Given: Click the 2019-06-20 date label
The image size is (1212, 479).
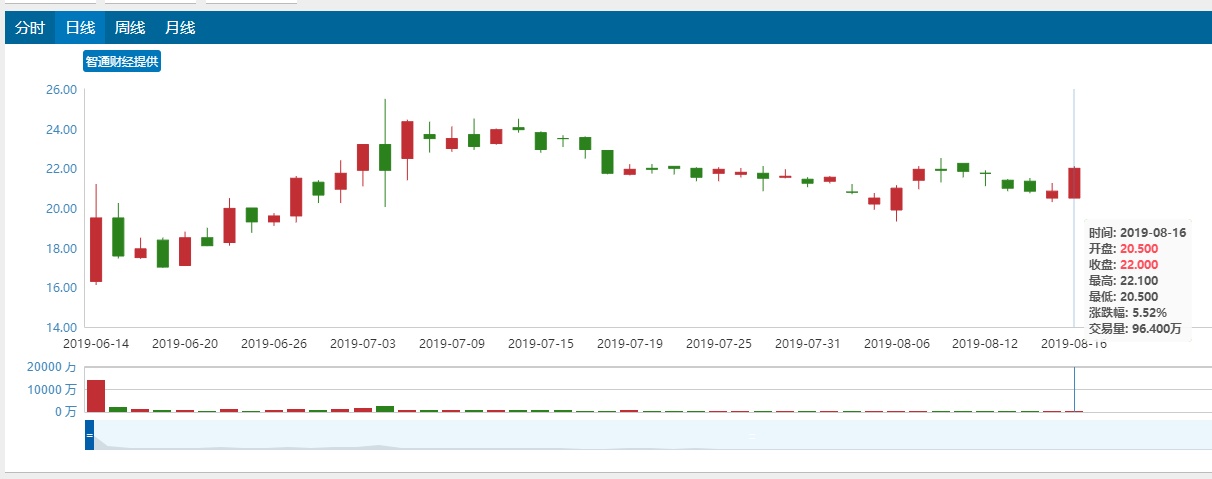Looking at the screenshot, I should click(x=185, y=343).
